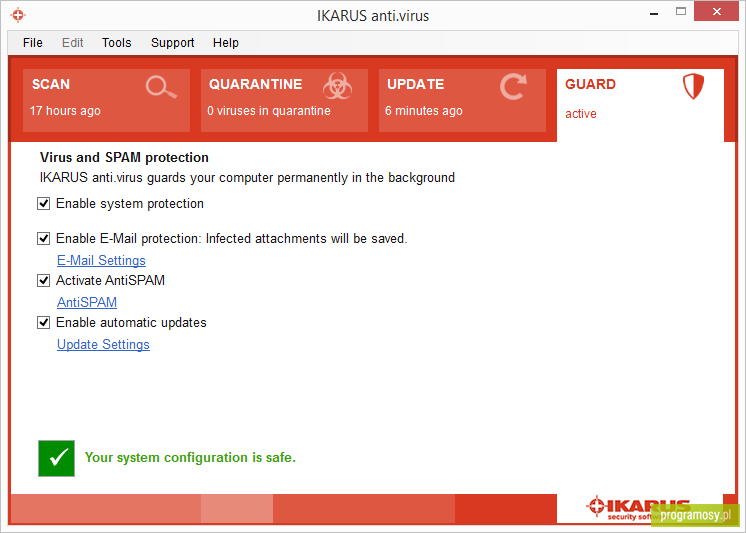Open the Edit menu
Viewport: 746px width, 533px height.
coord(72,43)
